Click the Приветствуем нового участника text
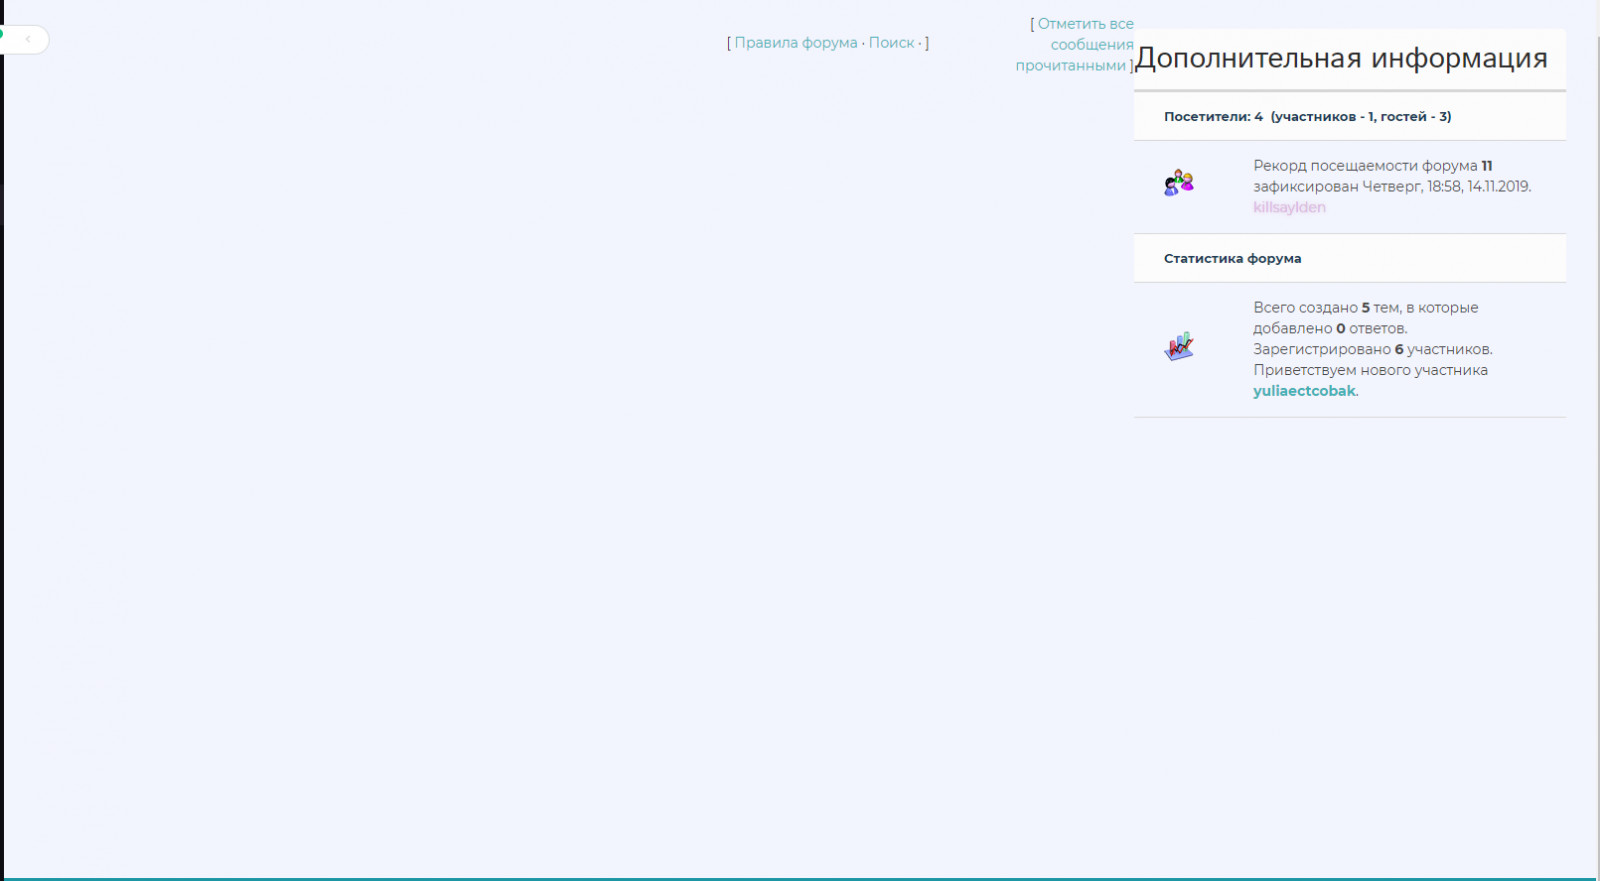The width and height of the screenshot is (1600, 881). click(x=1370, y=370)
